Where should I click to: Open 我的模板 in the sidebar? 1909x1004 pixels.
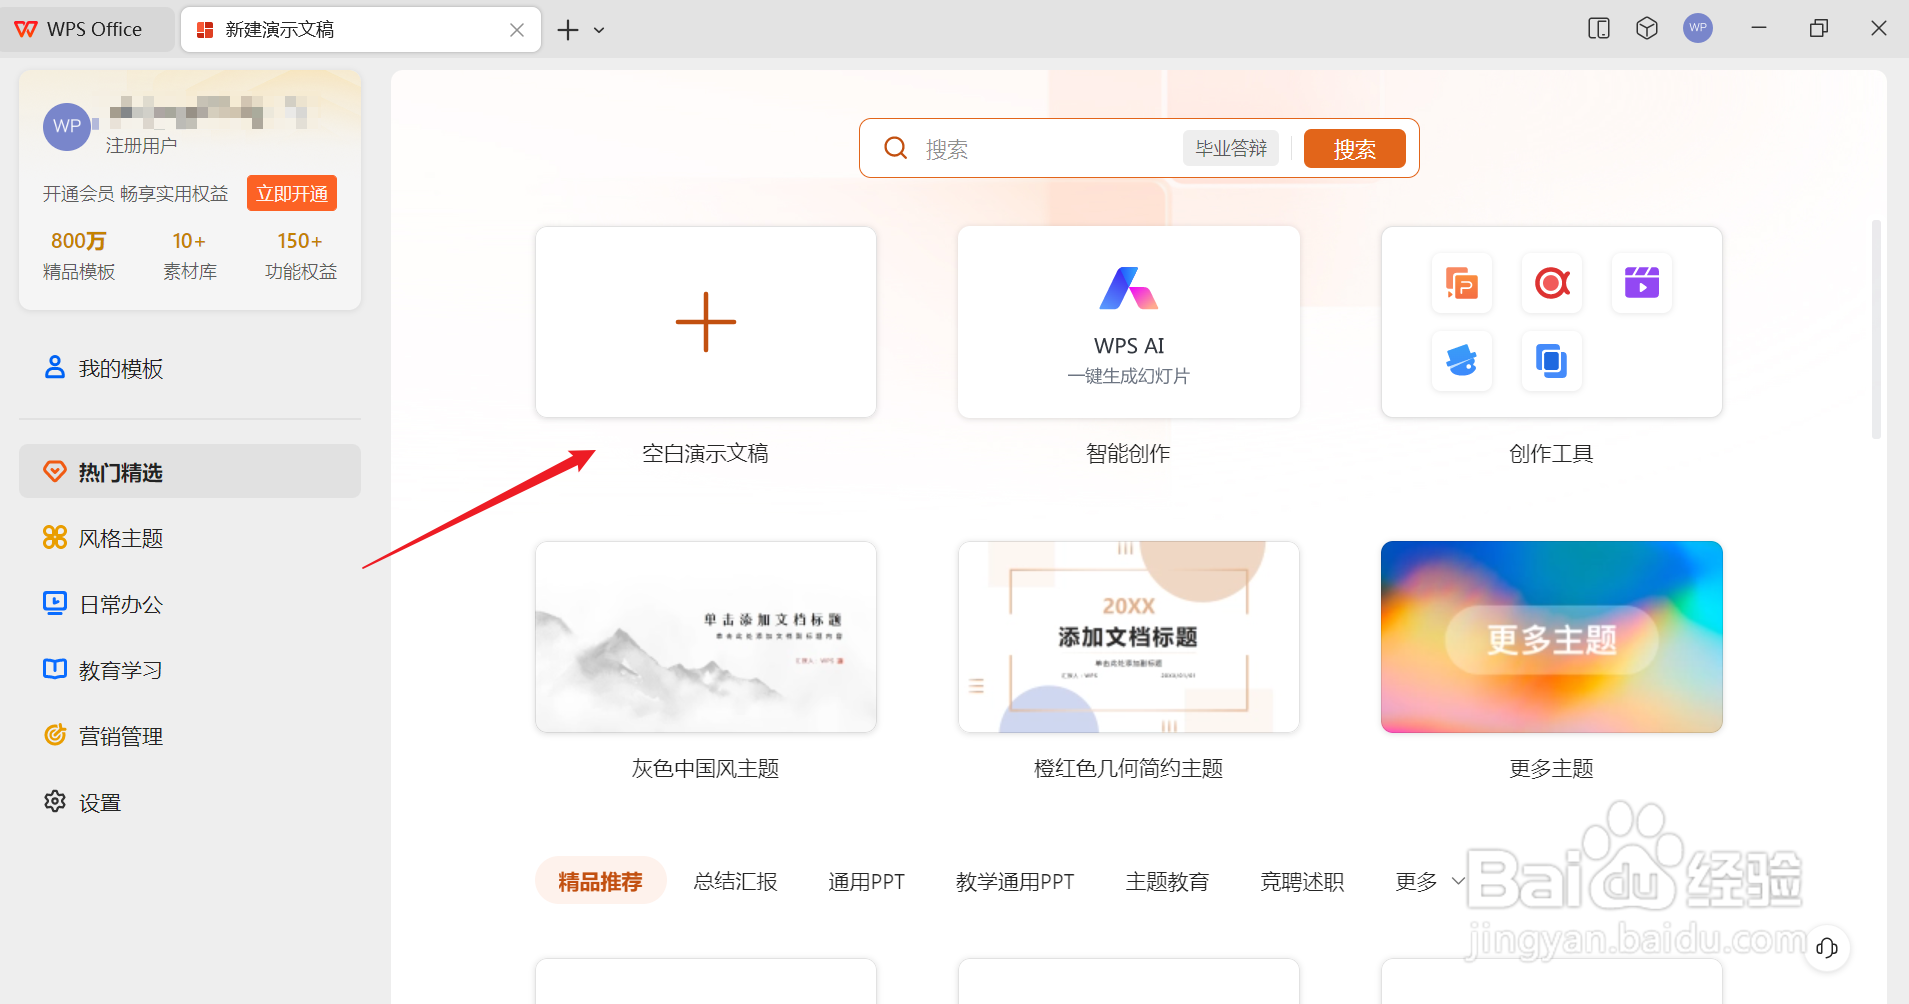pyautogui.click(x=190, y=368)
